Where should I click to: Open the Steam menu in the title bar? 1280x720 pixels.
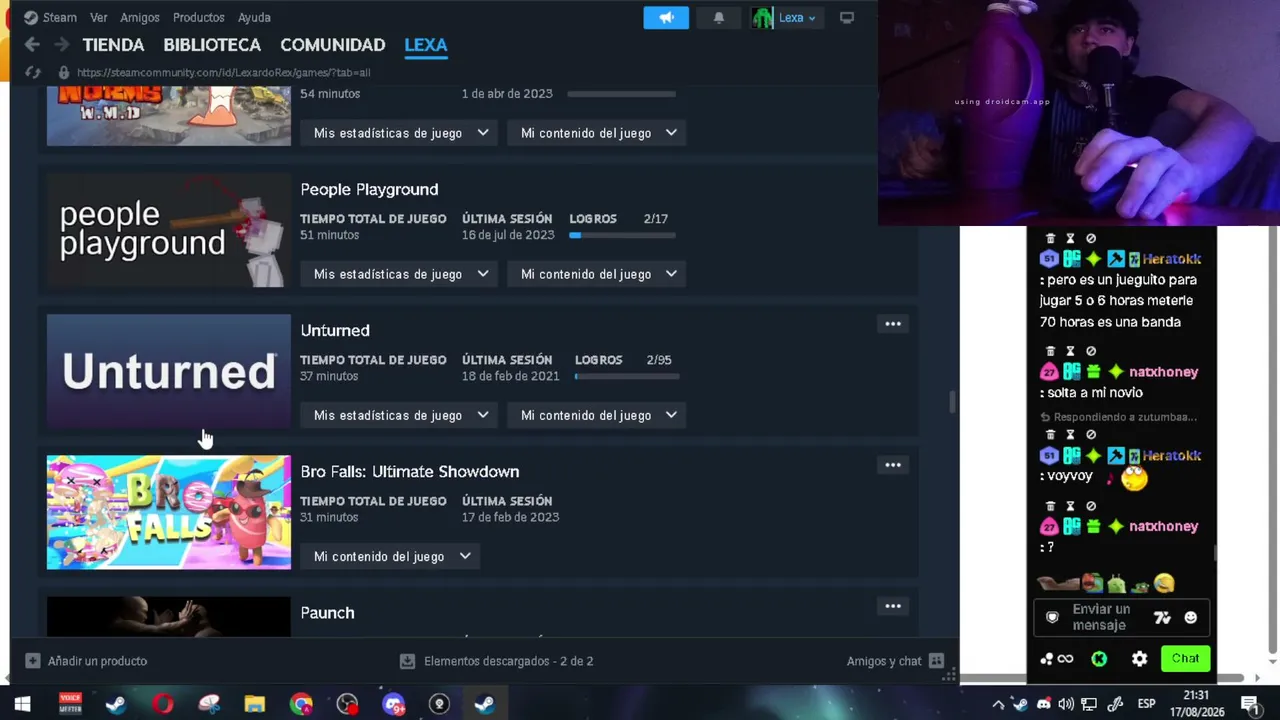click(x=50, y=17)
